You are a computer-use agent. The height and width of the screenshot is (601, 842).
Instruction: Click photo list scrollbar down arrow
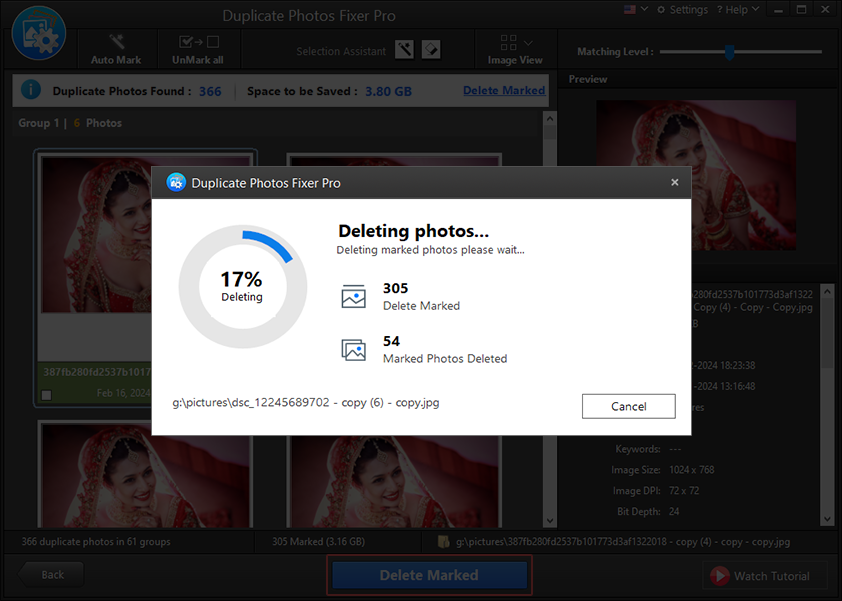coord(549,520)
